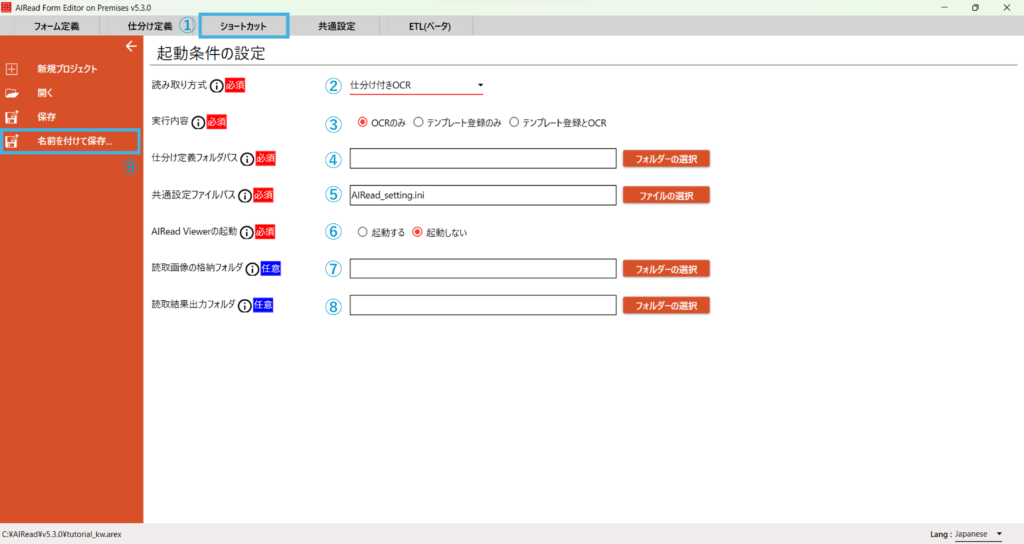Open the フォーム定義 tab
The height and width of the screenshot is (544, 1024).
[x=56, y=26]
